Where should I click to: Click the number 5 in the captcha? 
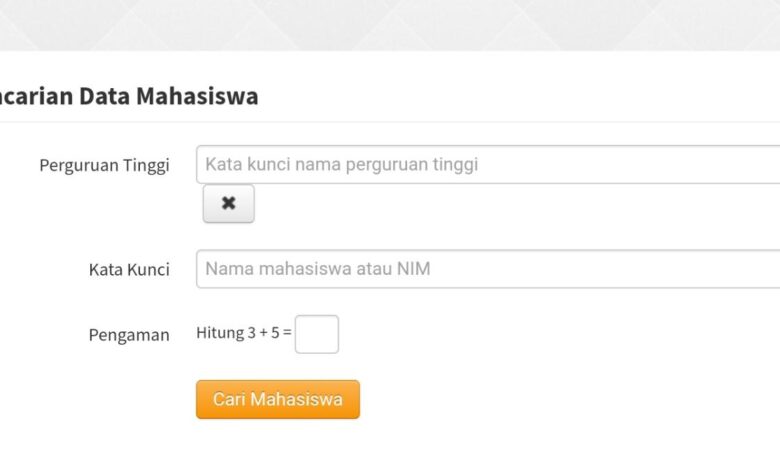pyautogui.click(x=275, y=333)
